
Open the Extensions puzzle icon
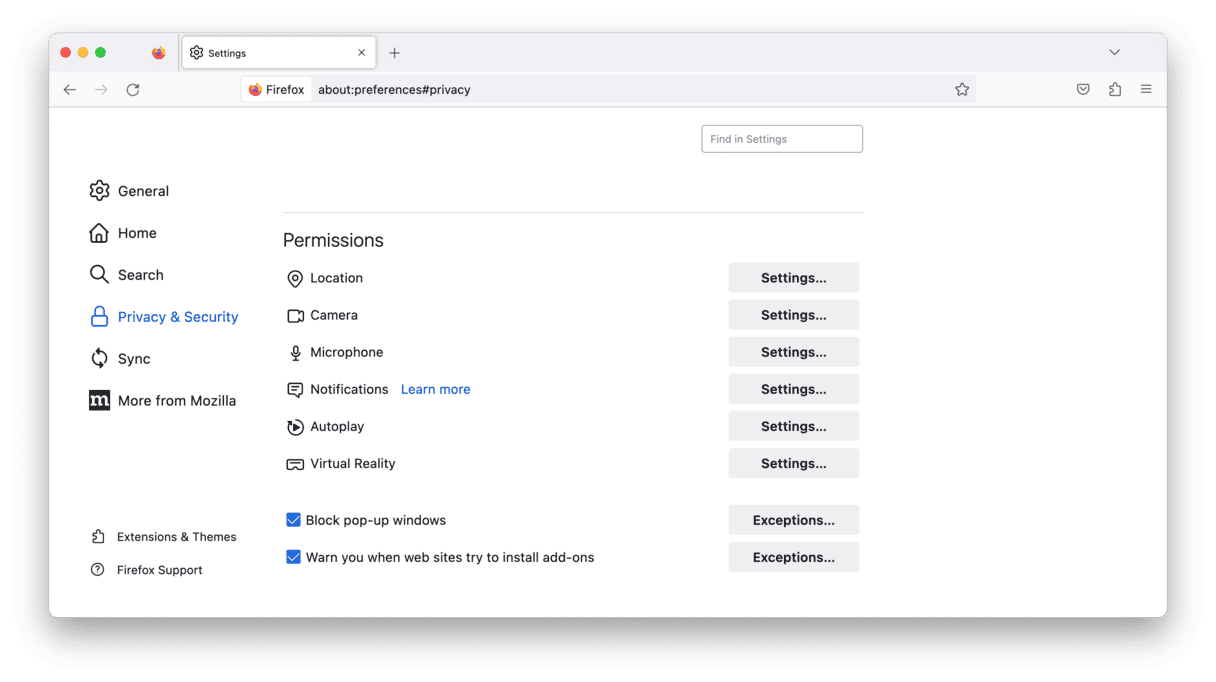point(1115,90)
